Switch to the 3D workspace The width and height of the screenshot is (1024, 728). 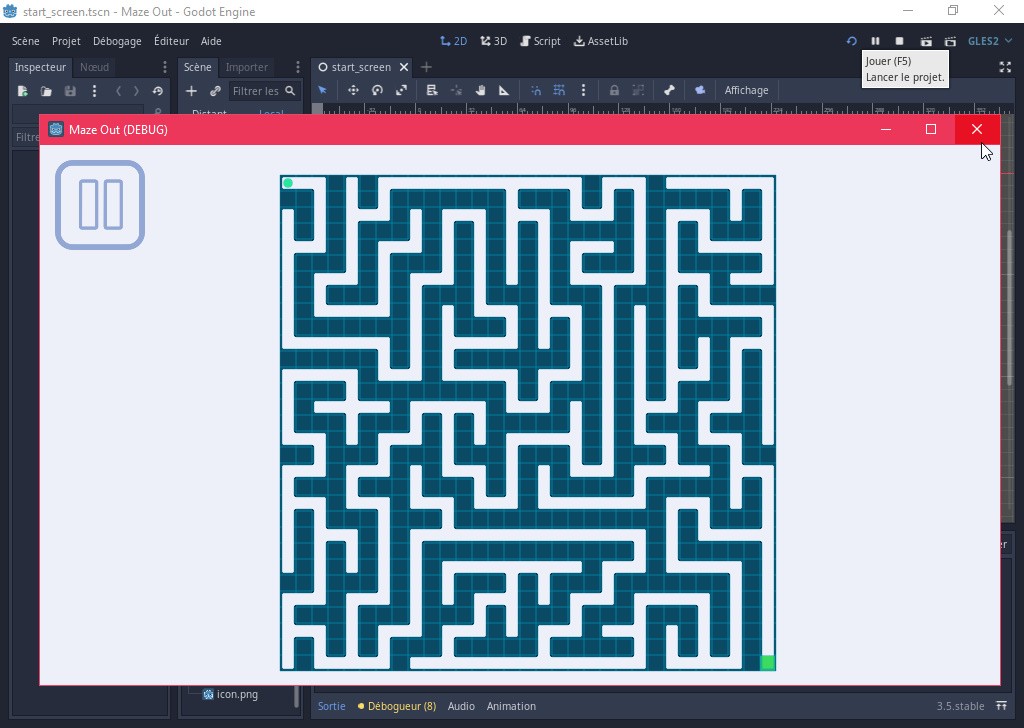[x=494, y=41]
